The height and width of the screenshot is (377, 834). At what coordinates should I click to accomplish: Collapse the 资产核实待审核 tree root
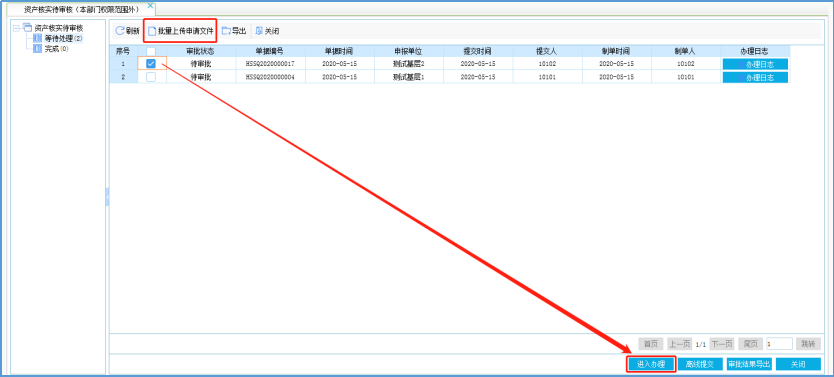click(x=16, y=28)
